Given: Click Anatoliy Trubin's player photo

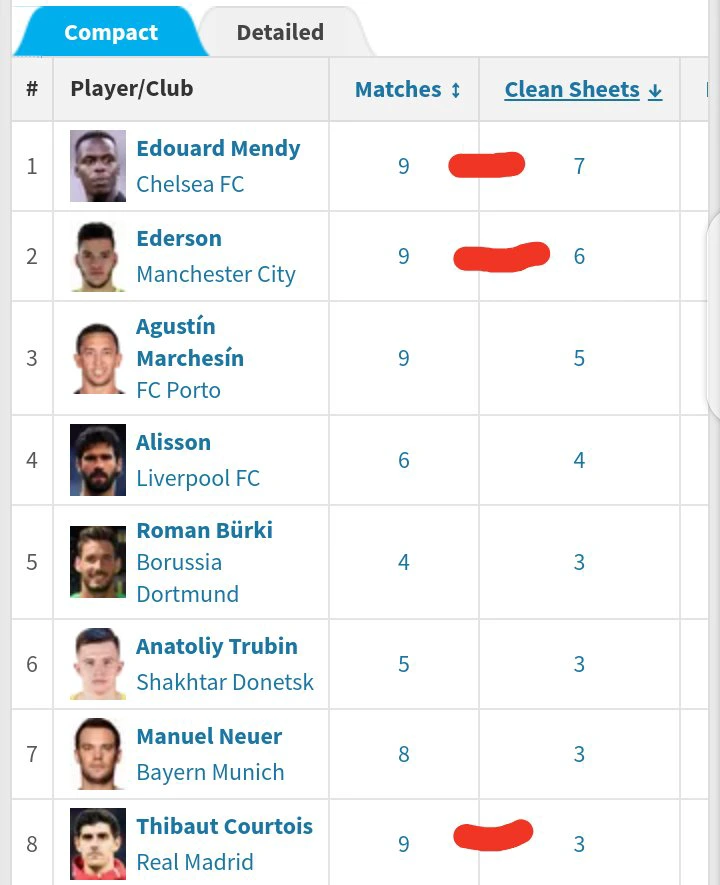Looking at the screenshot, I should 98,664.
